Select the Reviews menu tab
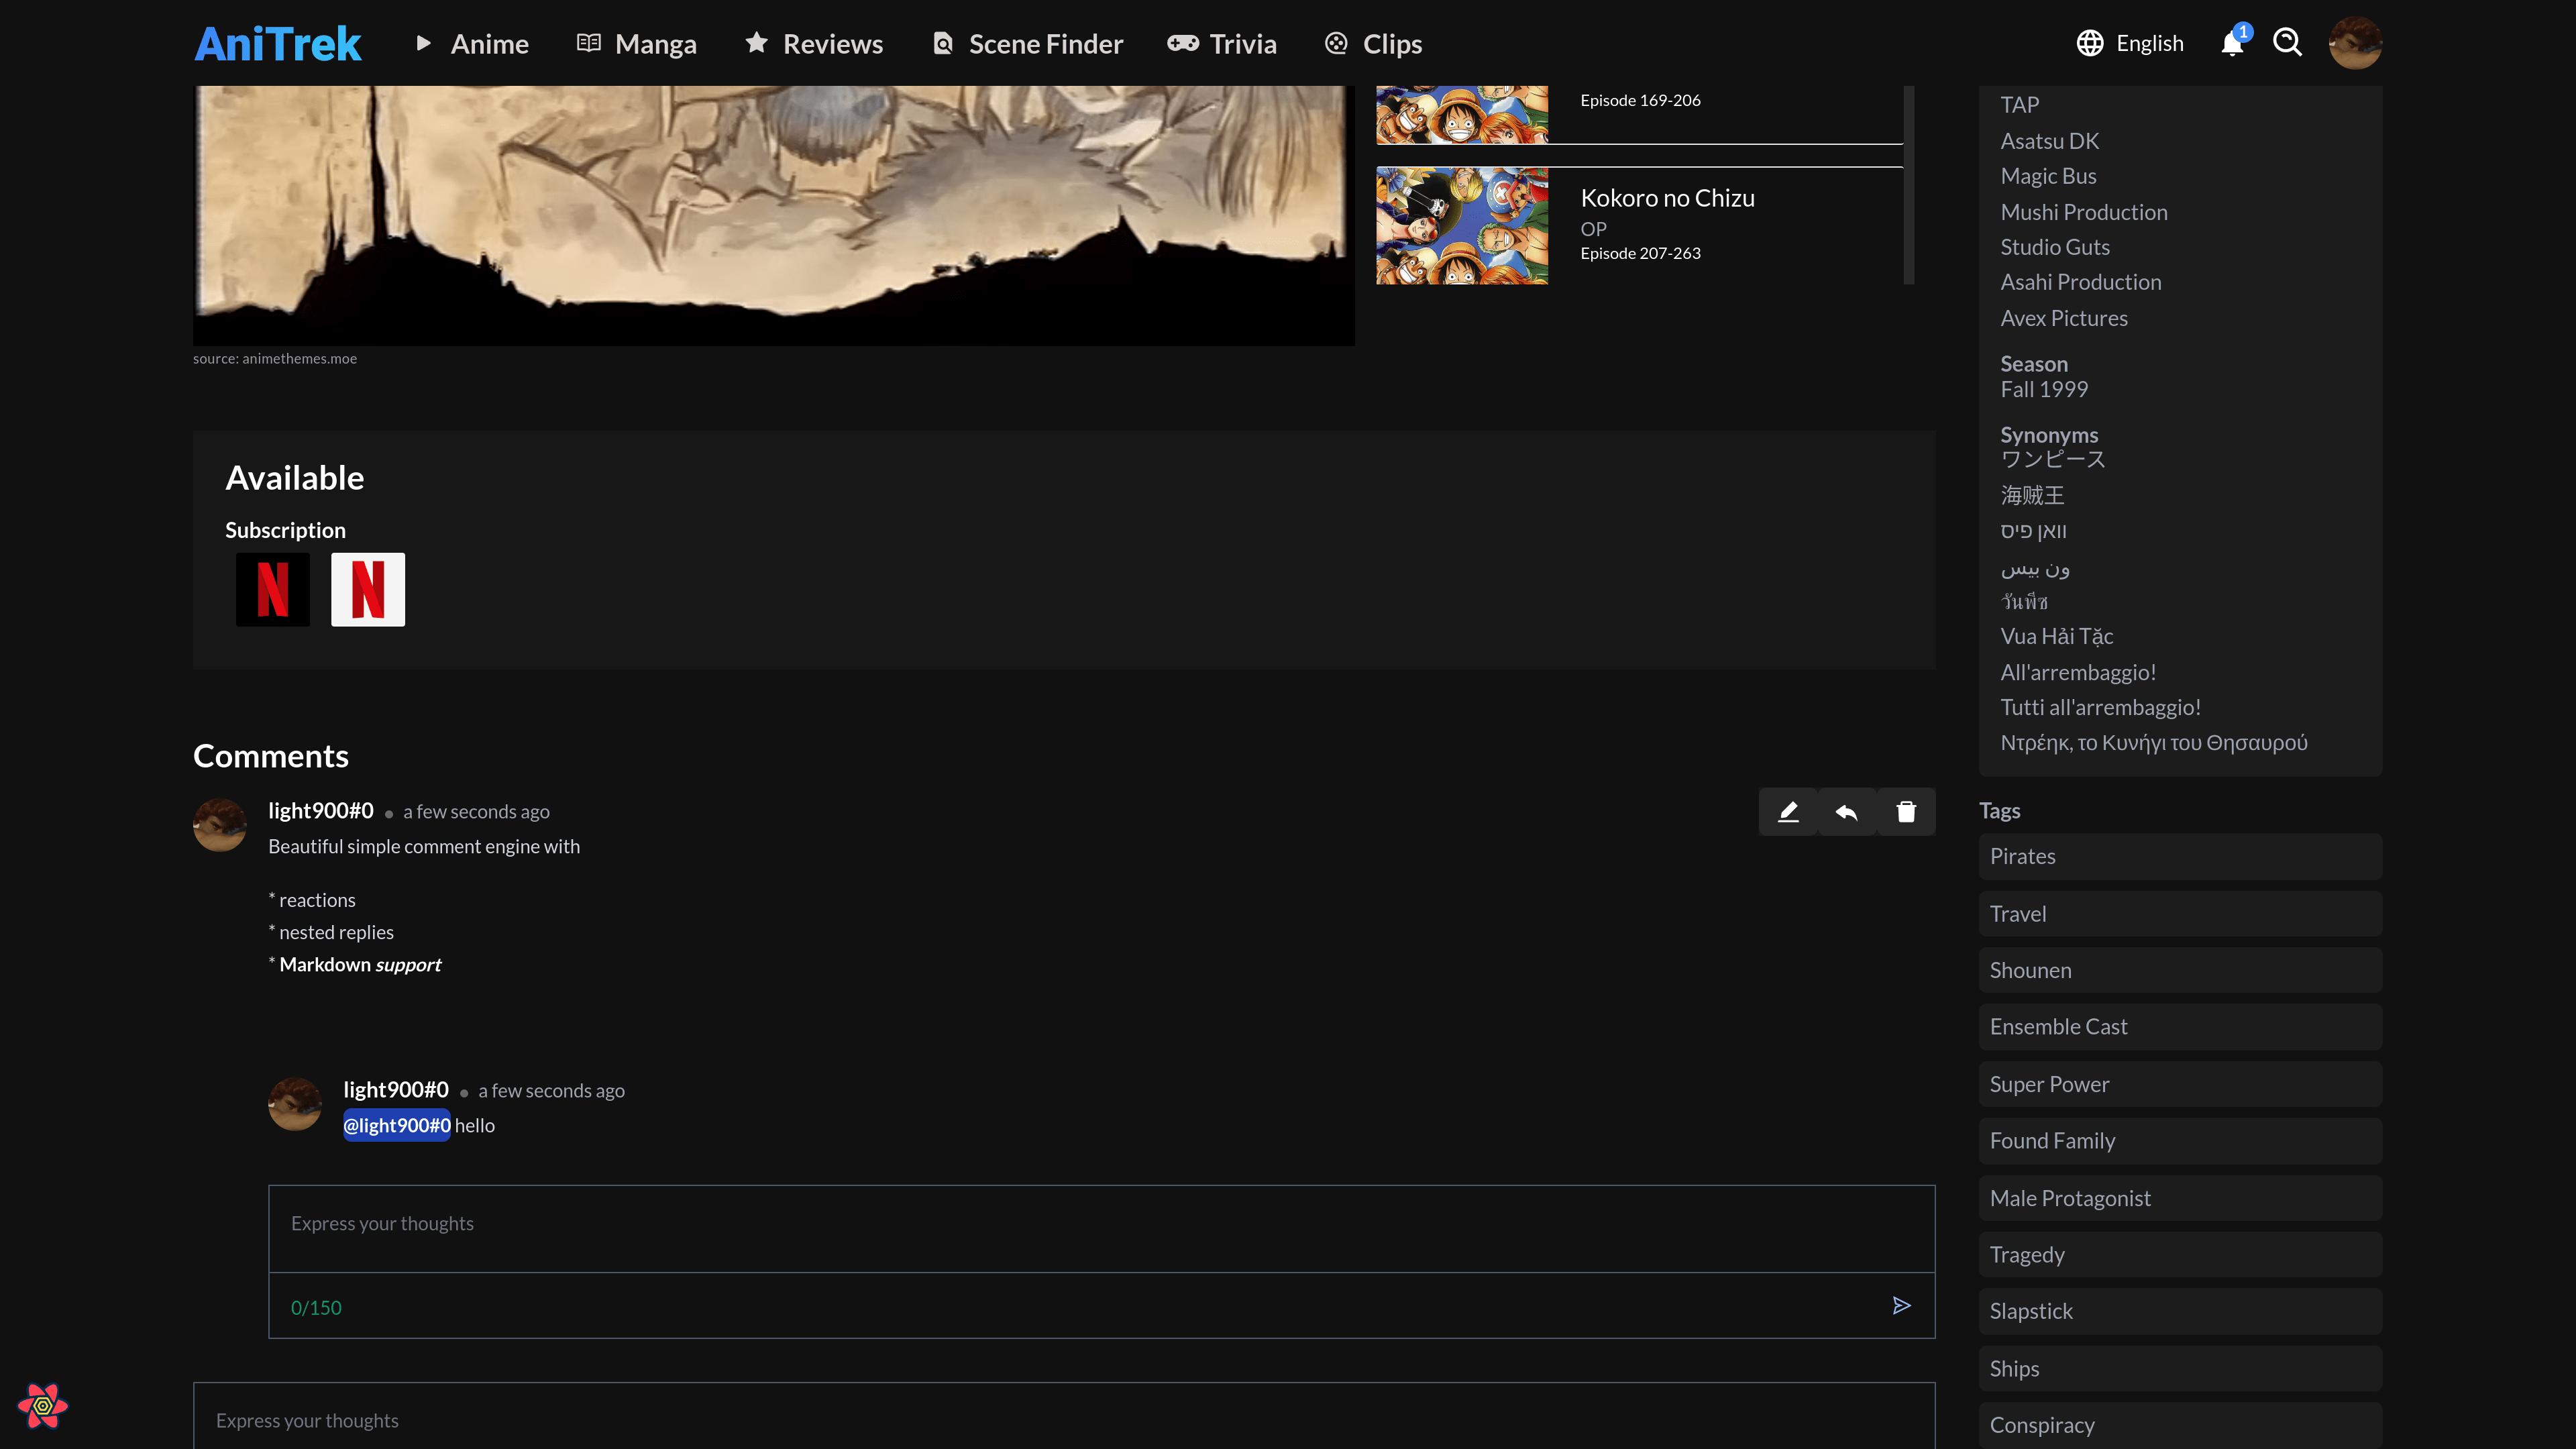Viewport: 2576px width, 1449px height. point(814,42)
